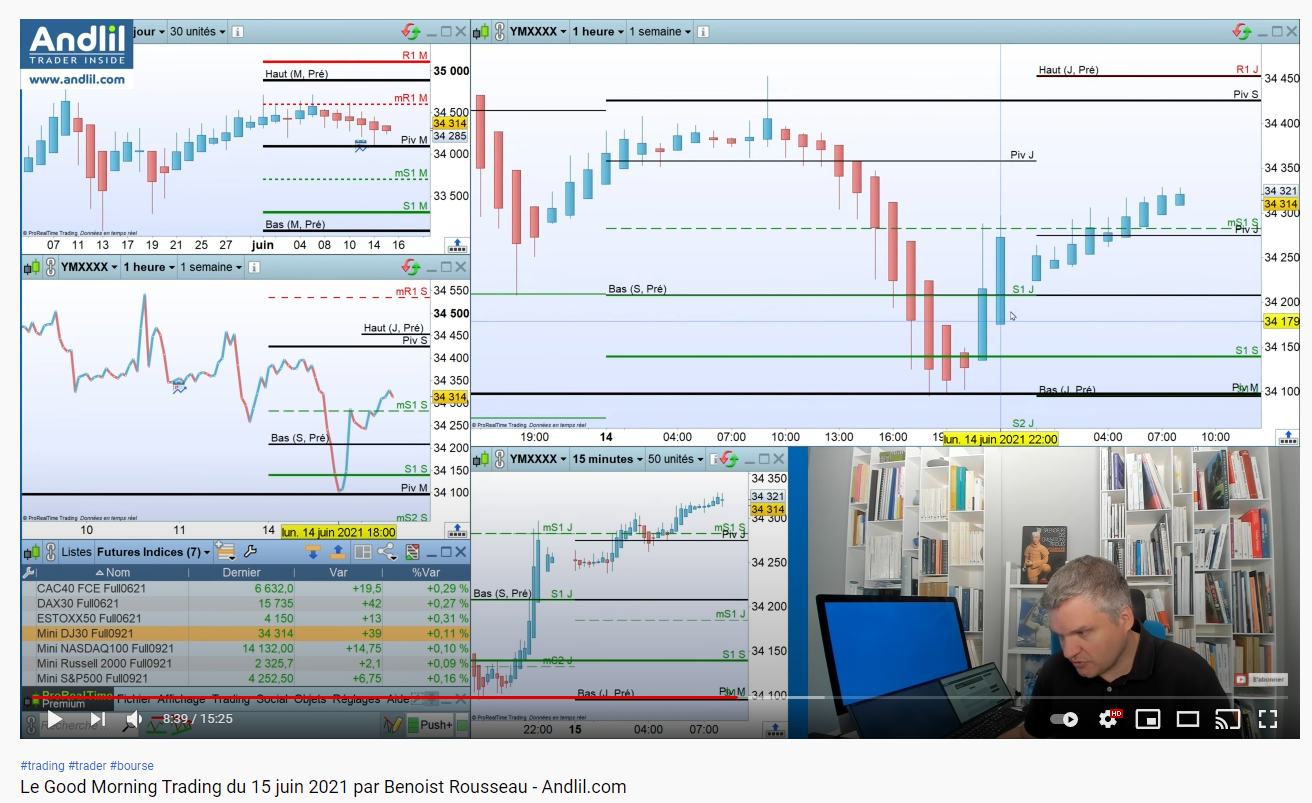Cast the video with the Cast icon

point(1227,718)
